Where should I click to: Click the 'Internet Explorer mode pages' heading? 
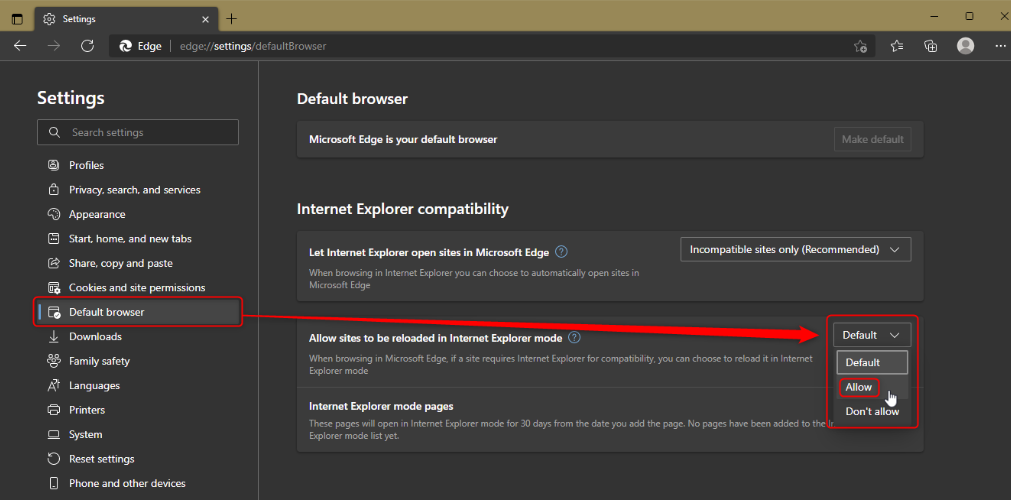pyautogui.click(x=381, y=406)
